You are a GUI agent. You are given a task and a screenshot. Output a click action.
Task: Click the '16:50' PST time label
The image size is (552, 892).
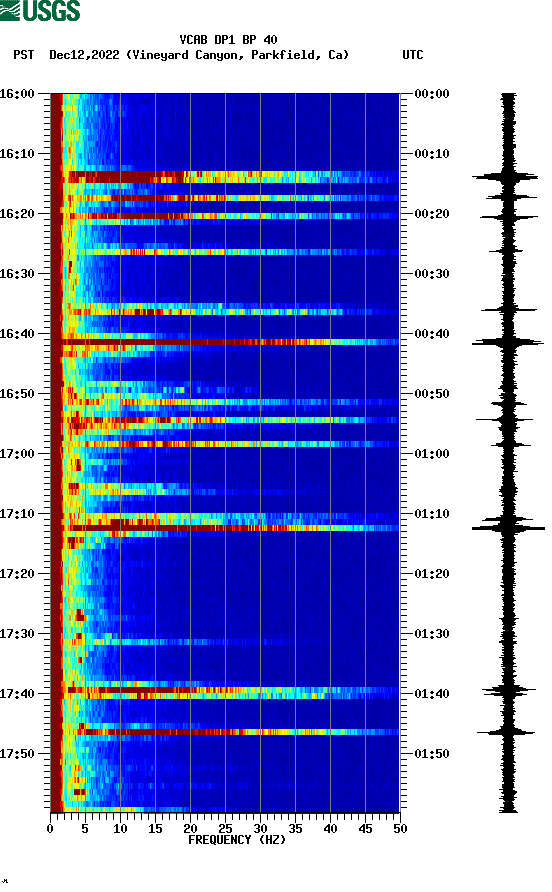(17, 394)
